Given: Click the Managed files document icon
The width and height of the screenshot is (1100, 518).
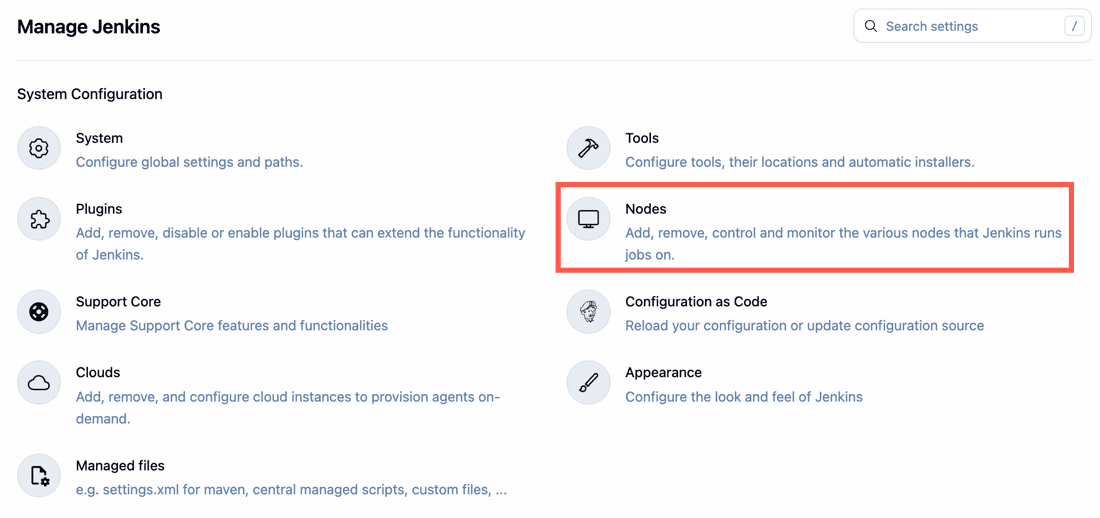Looking at the screenshot, I should pos(39,476).
